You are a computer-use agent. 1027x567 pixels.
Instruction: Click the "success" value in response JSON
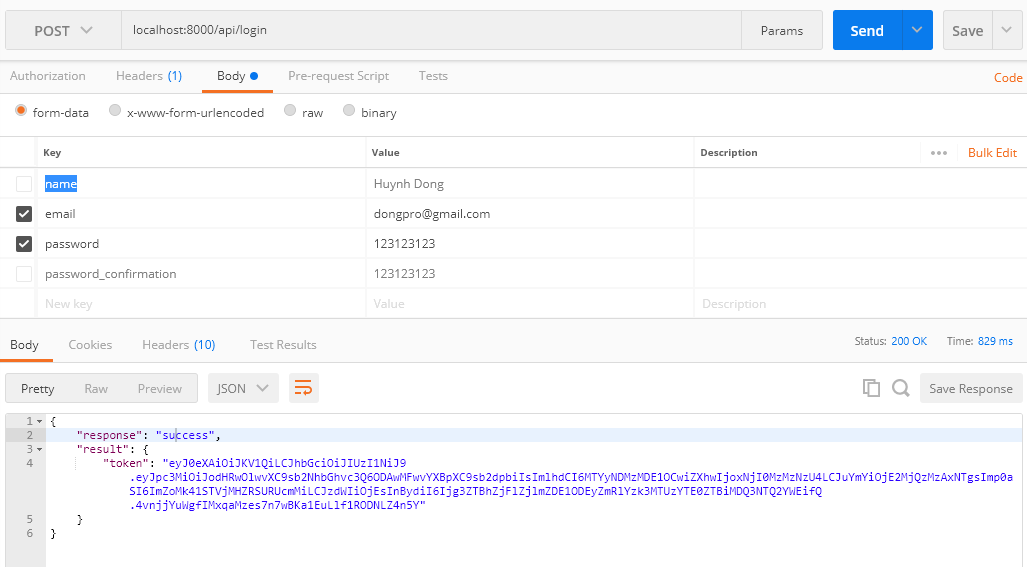point(185,435)
